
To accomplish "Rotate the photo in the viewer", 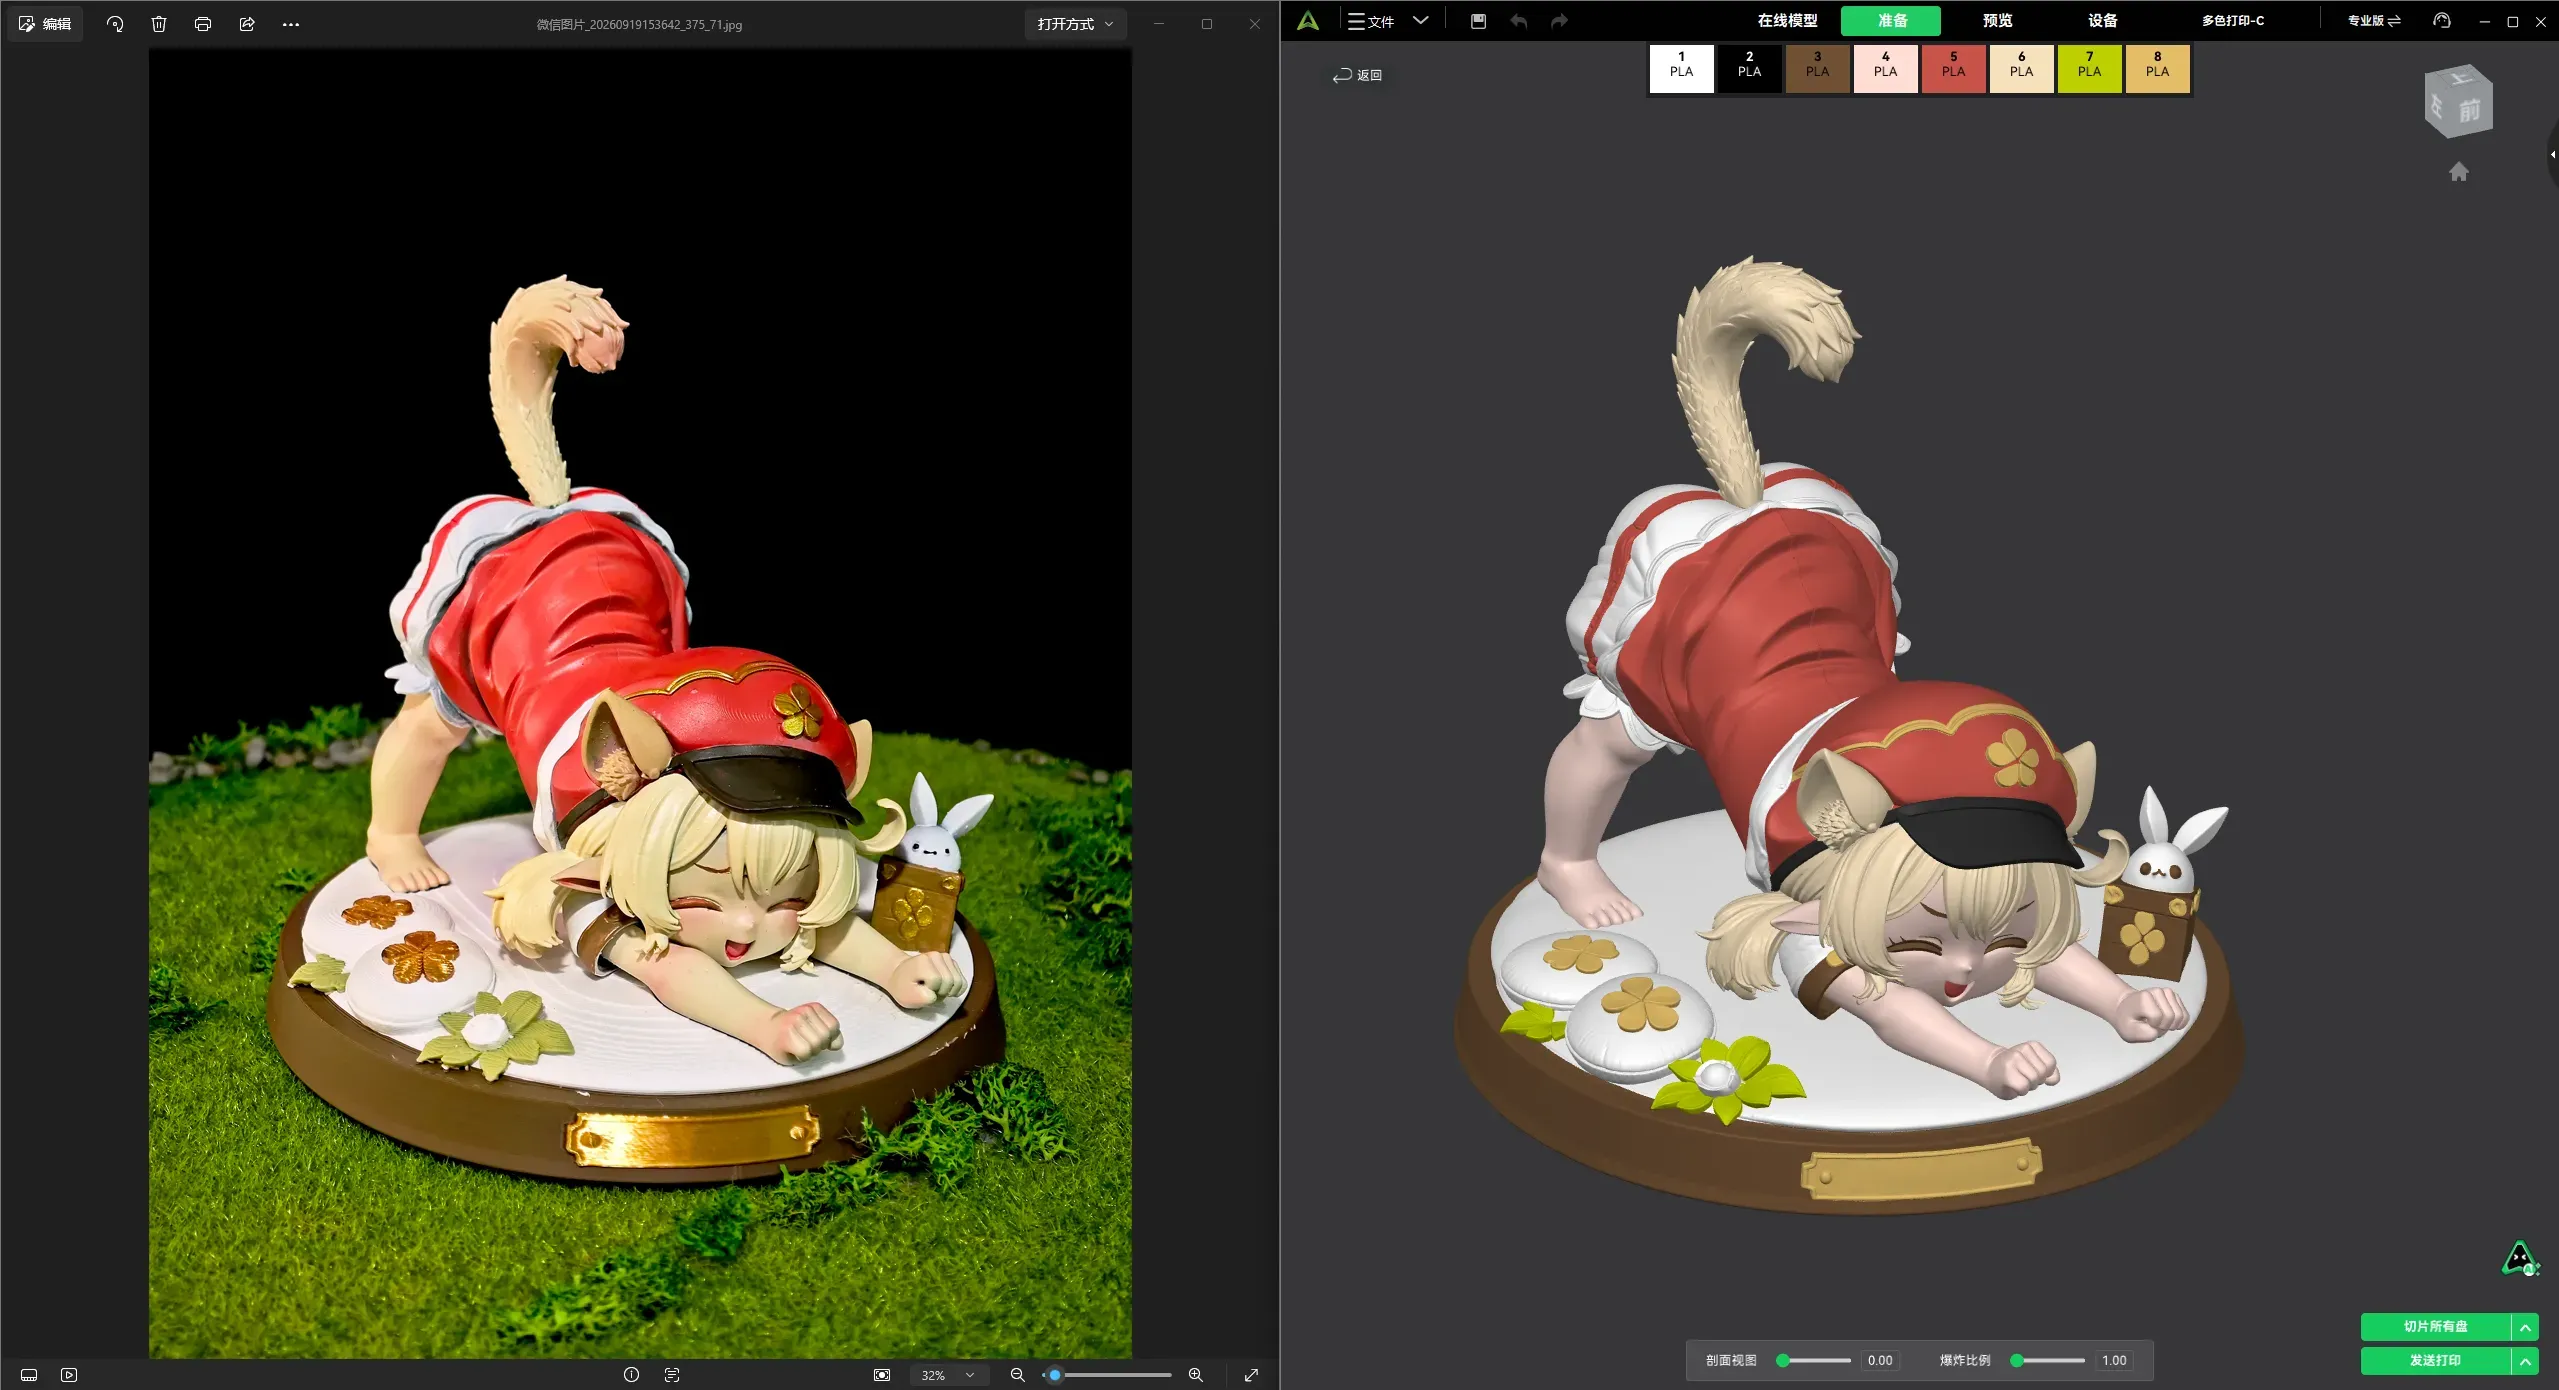I will tap(115, 24).
